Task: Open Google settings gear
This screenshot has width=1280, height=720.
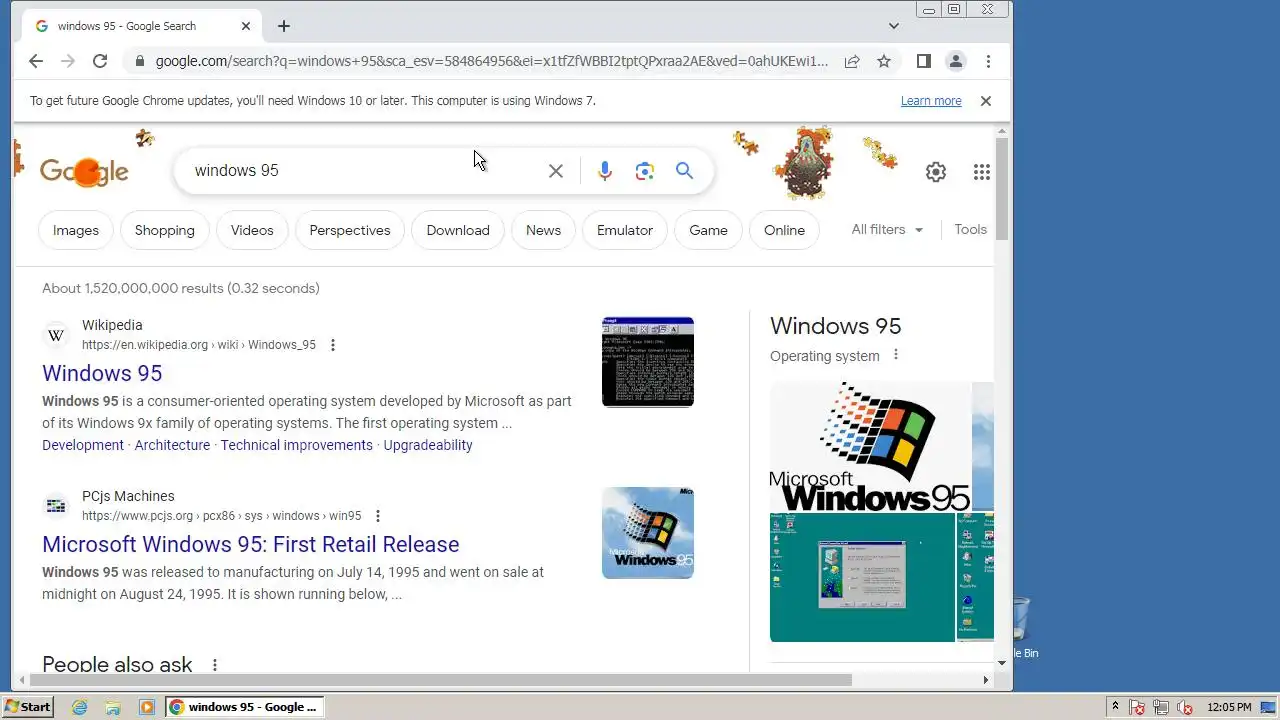Action: (936, 172)
